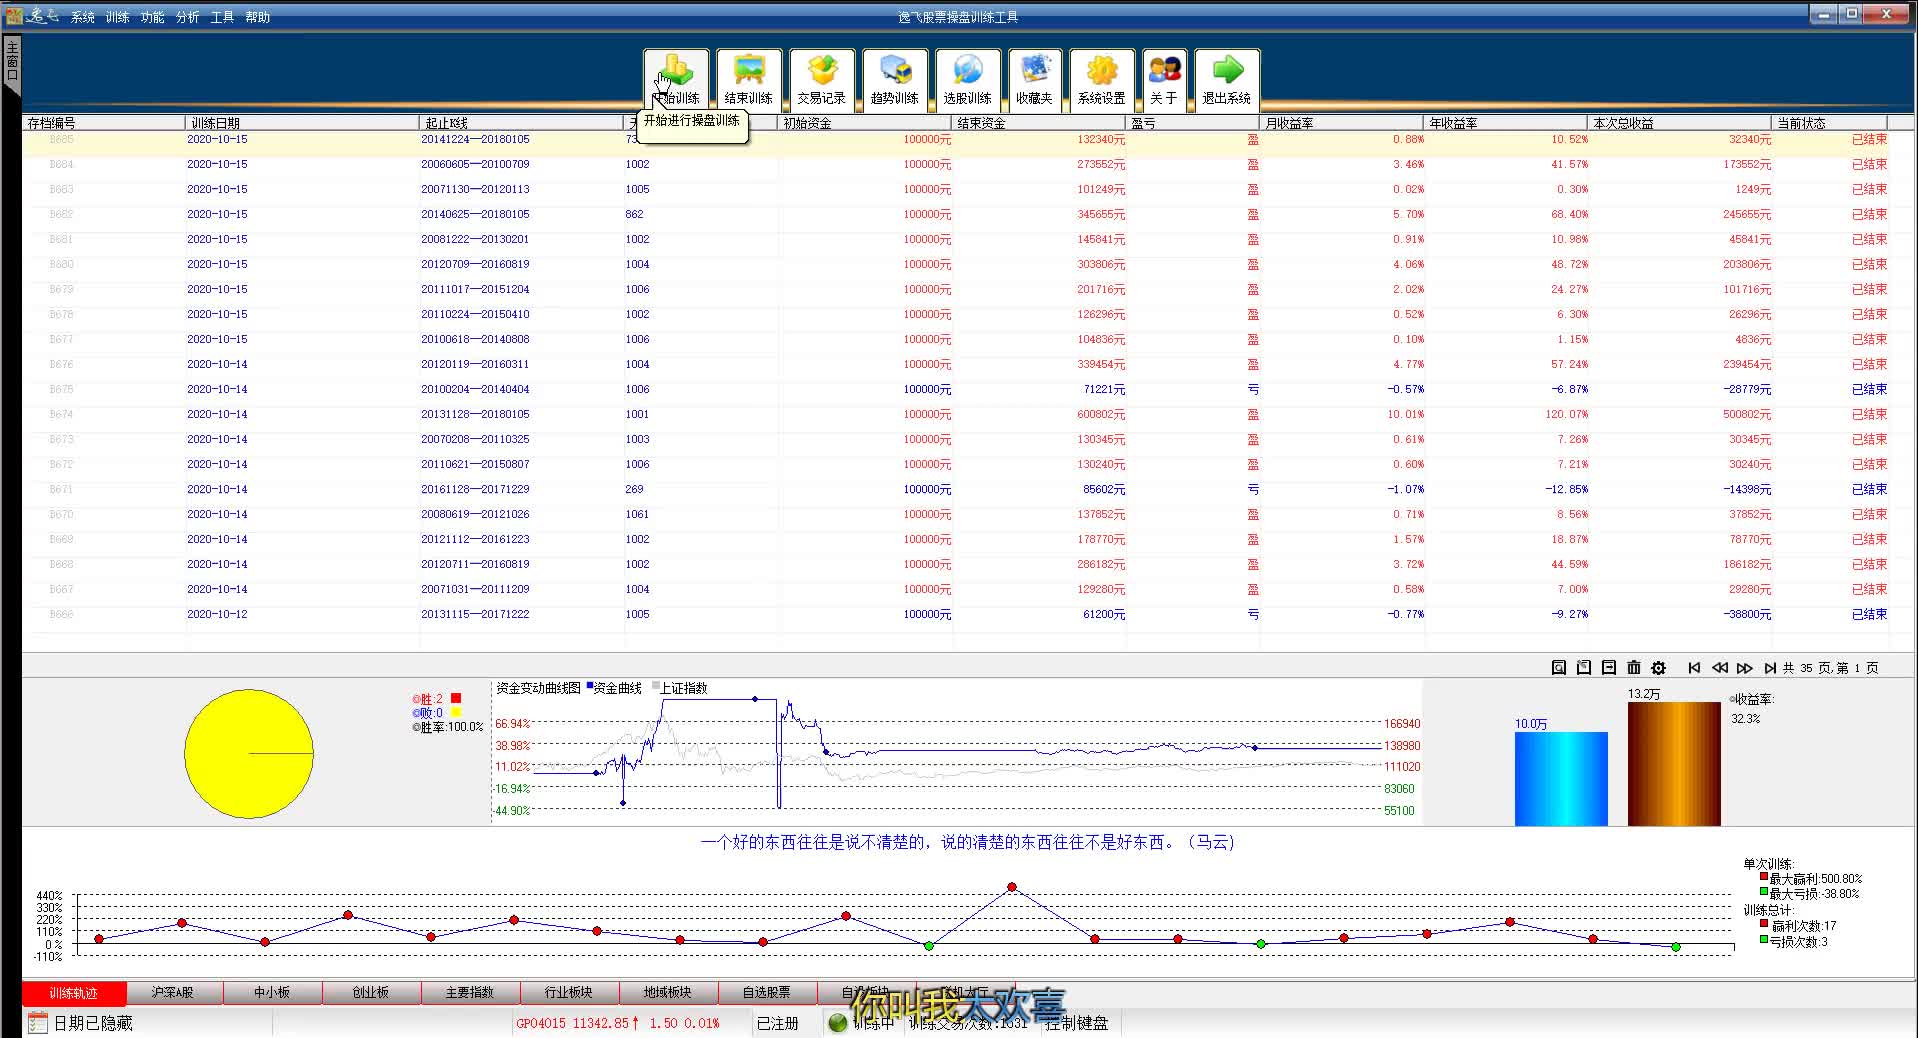Click the export record arrow icon

click(x=1608, y=667)
